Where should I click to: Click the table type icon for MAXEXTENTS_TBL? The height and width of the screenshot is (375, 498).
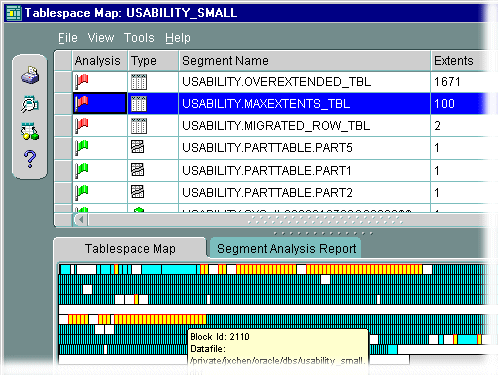139,104
